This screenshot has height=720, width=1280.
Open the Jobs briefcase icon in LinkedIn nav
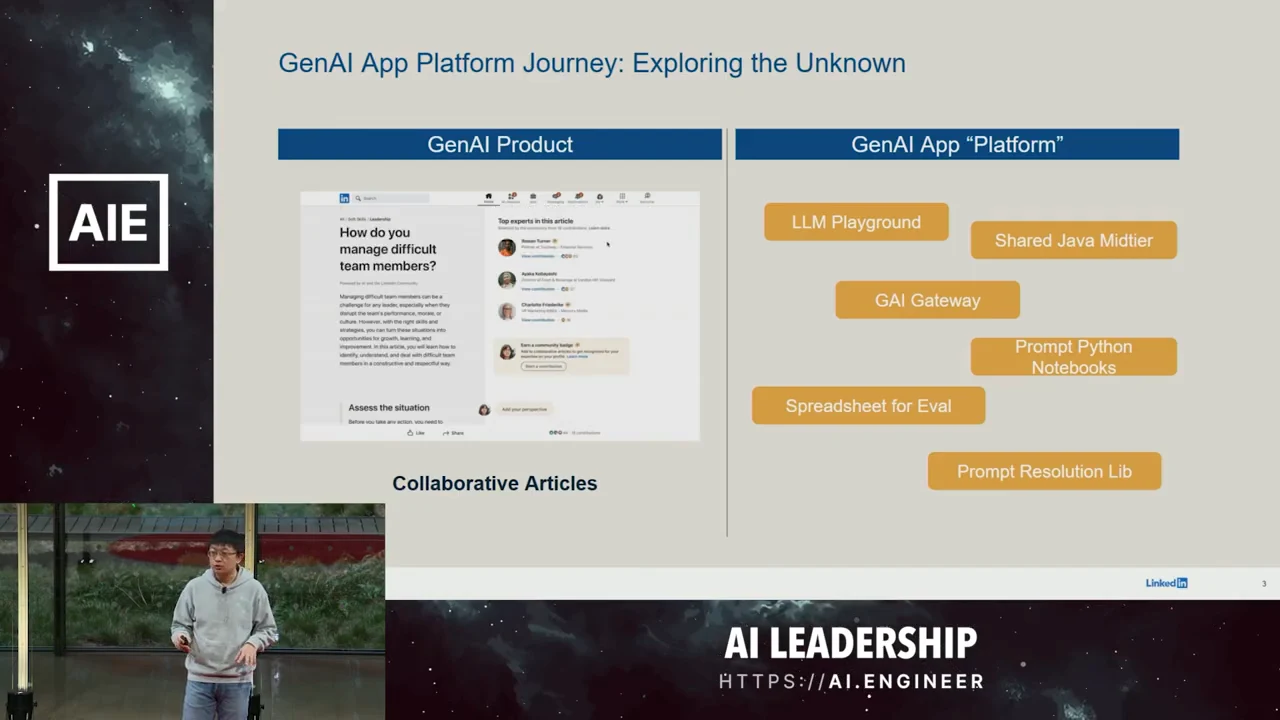(x=533, y=197)
